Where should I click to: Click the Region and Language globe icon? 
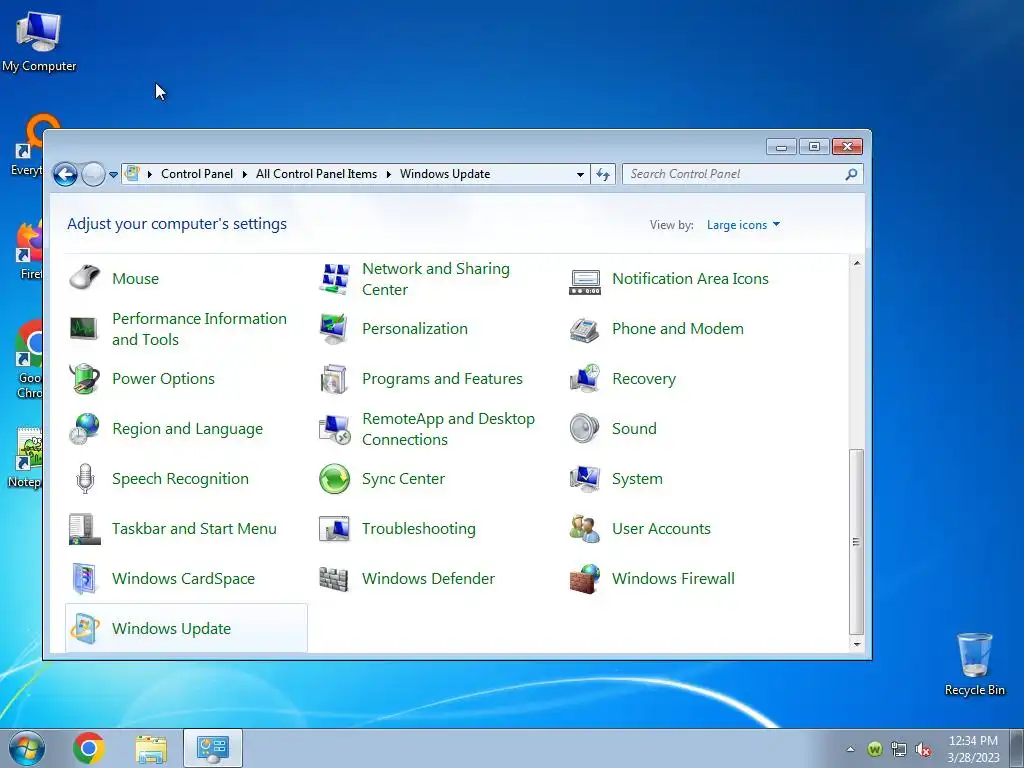click(x=85, y=429)
